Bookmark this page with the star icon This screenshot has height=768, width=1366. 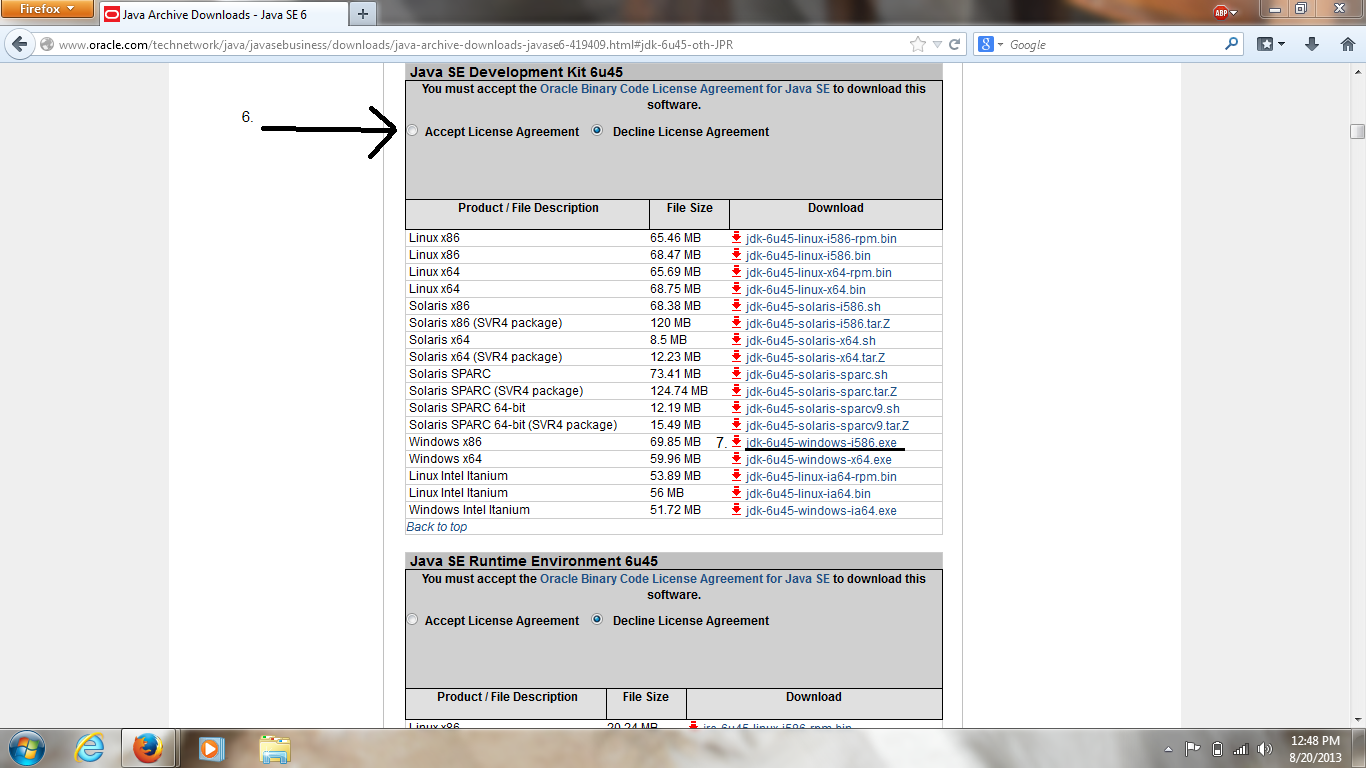point(918,44)
